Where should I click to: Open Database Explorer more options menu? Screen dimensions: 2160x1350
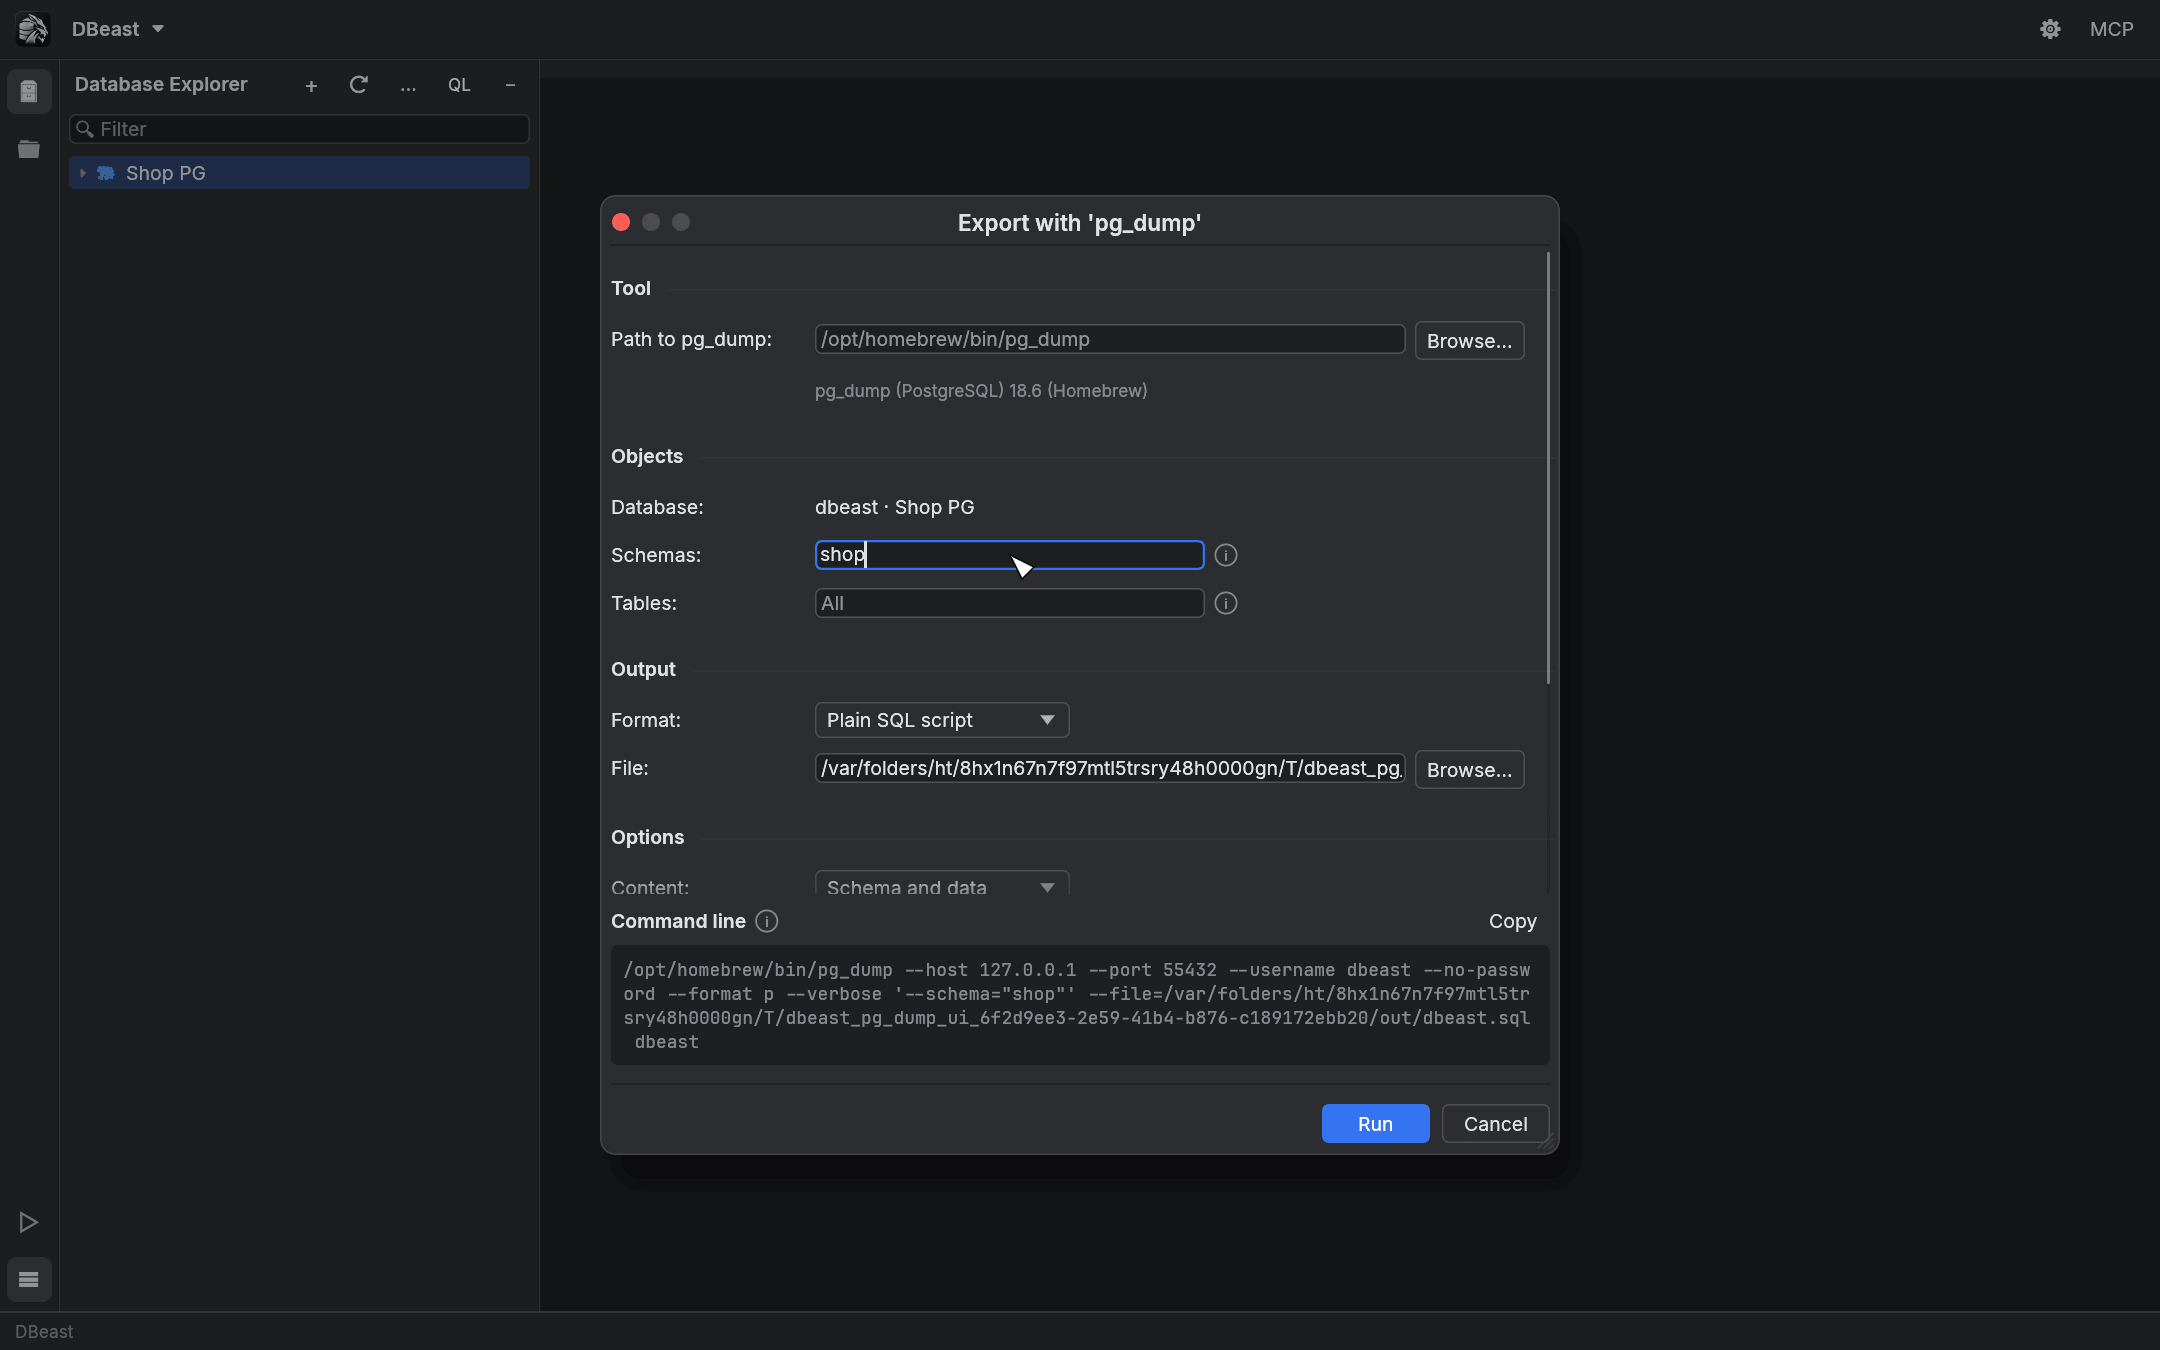(x=408, y=86)
